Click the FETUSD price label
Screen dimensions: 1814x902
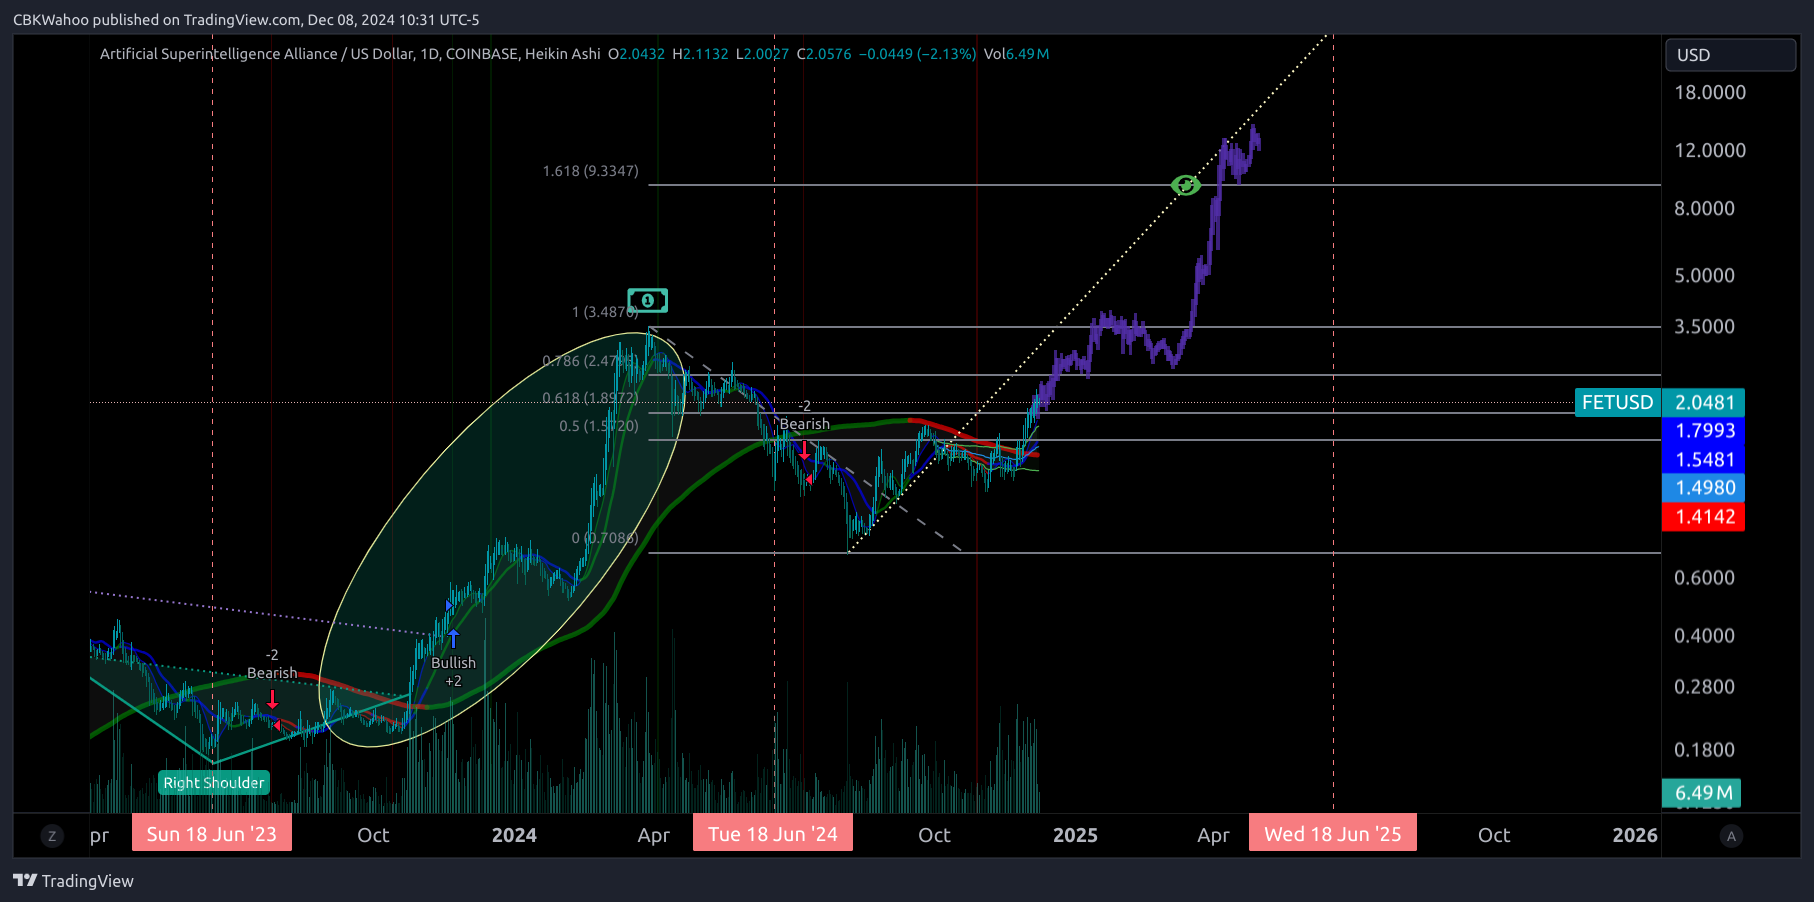1617,402
